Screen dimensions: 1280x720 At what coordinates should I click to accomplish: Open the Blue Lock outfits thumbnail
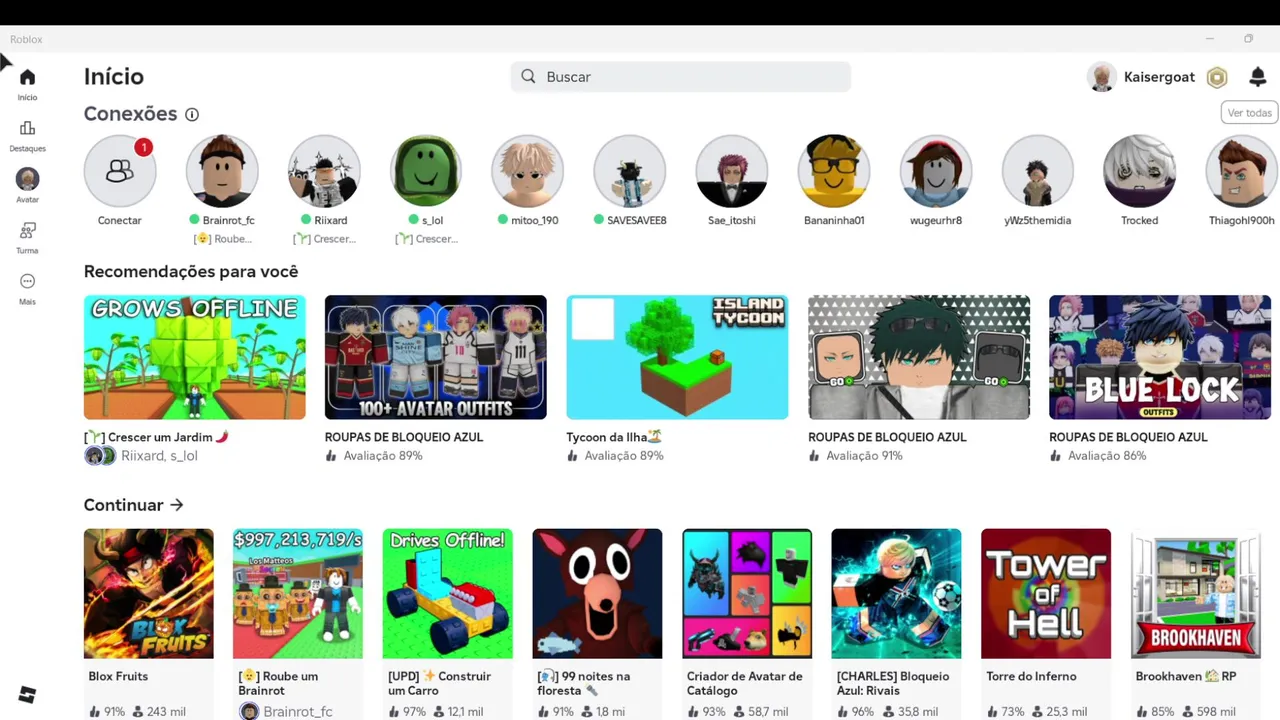coord(1160,357)
